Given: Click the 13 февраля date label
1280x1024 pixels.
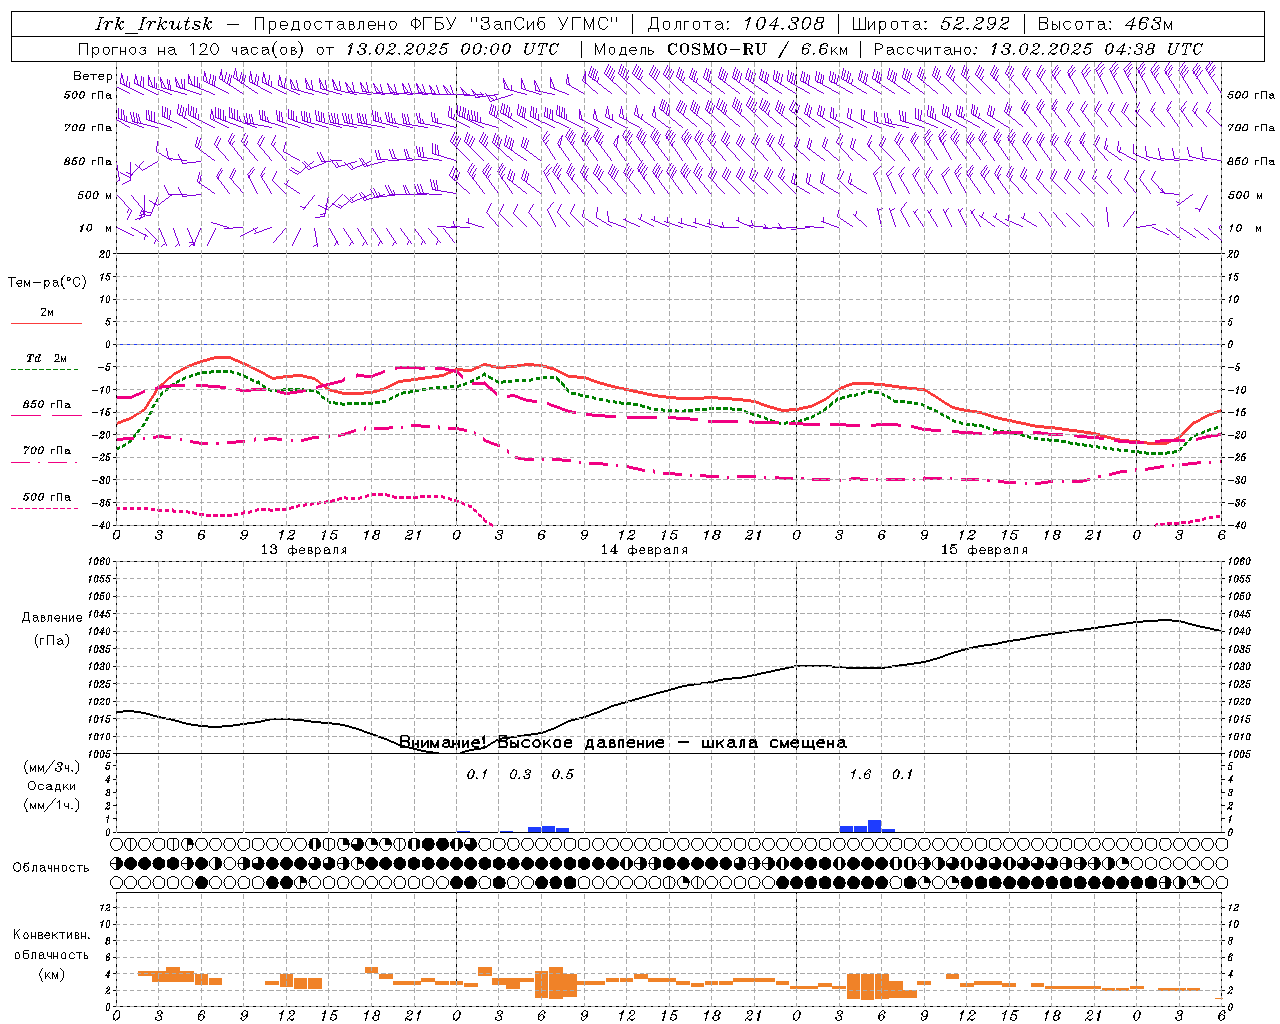Looking at the screenshot, I should coord(304,550).
